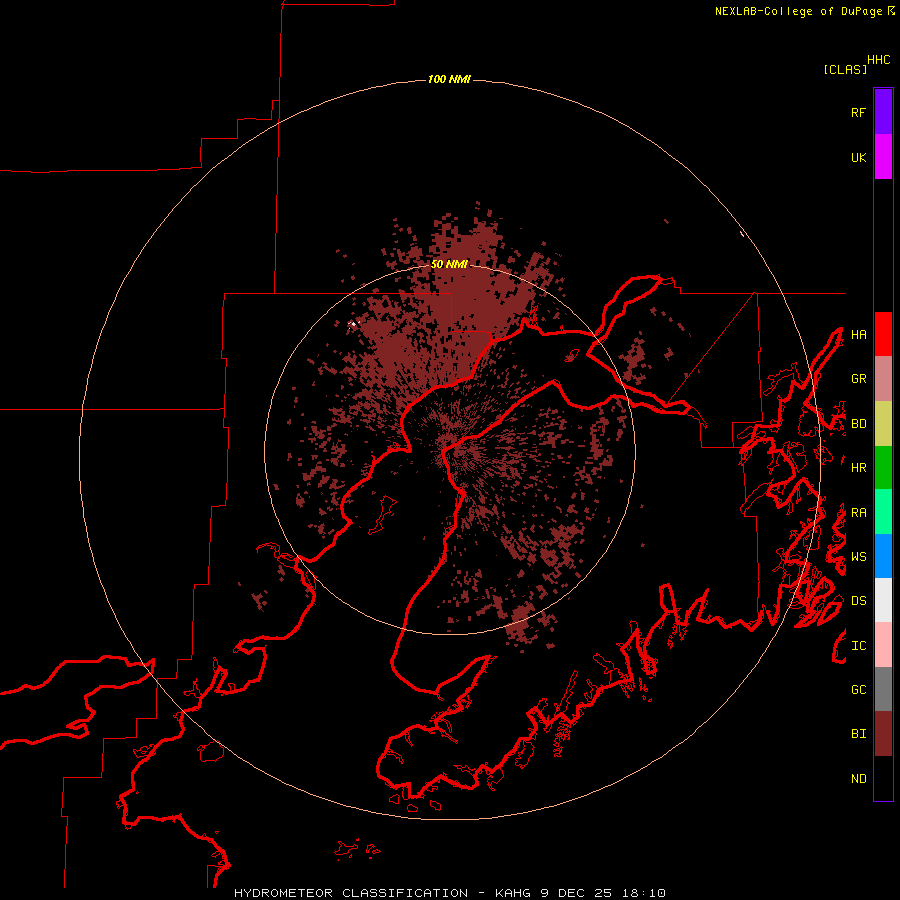The width and height of the screenshot is (900, 900).
Task: Select the BI dark red legend swatch
Action: click(883, 734)
